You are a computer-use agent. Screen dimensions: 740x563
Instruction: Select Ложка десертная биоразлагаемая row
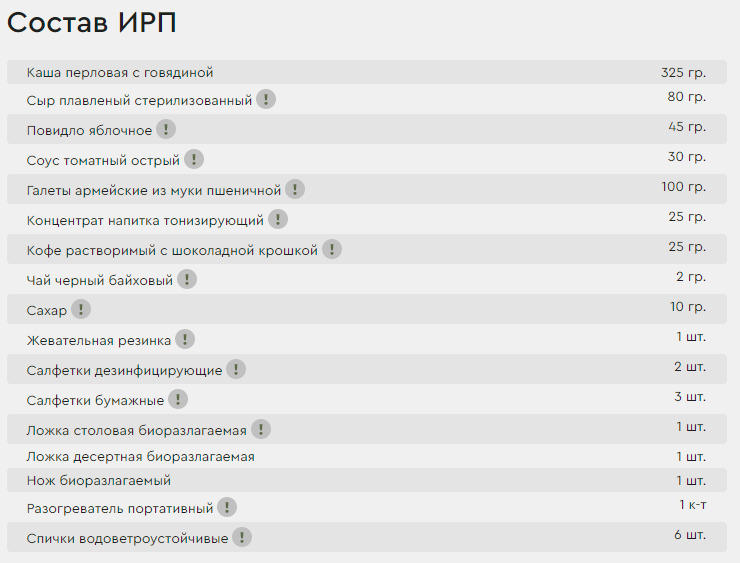point(367,456)
